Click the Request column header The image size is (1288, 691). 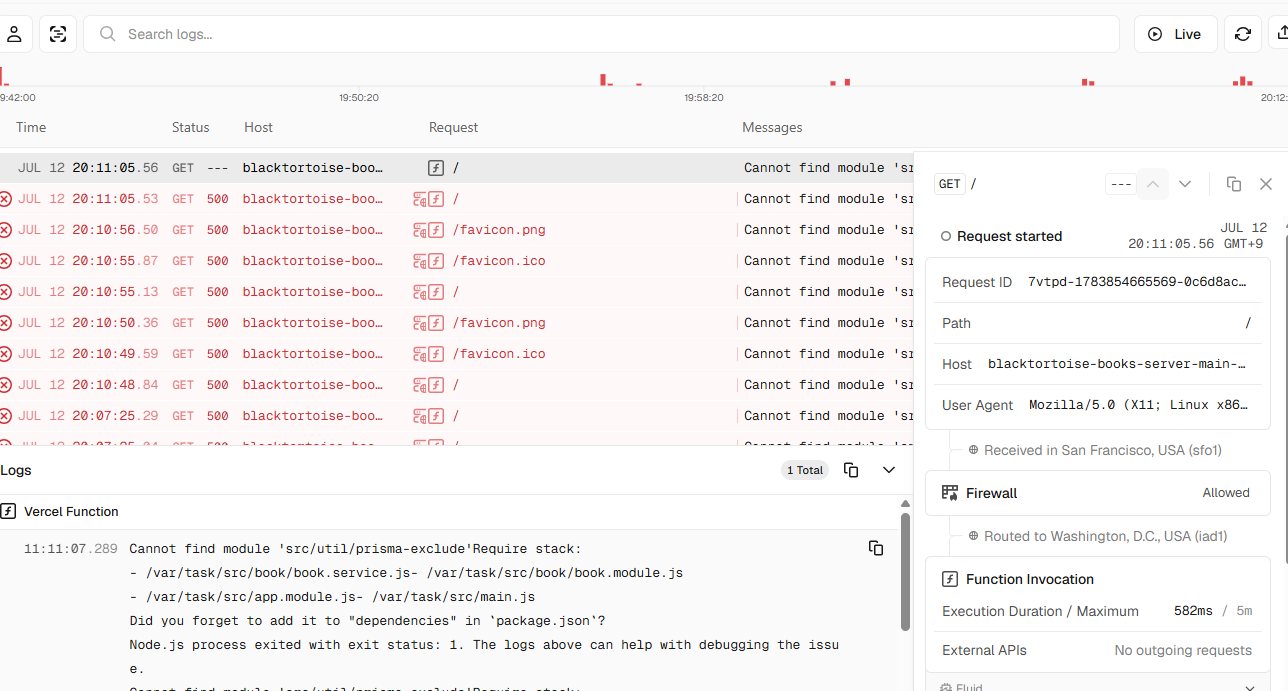pos(454,127)
